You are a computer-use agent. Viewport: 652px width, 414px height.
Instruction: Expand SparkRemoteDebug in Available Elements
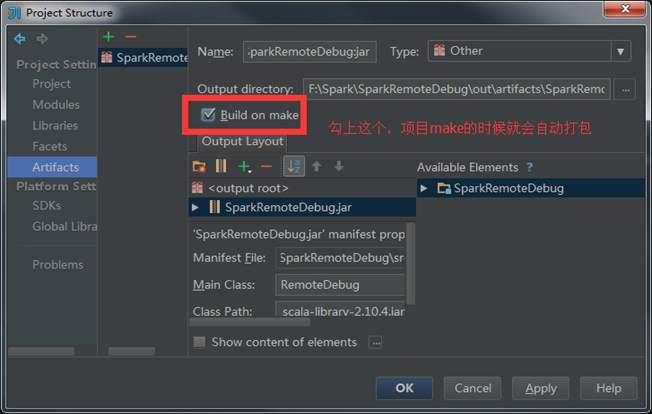pyautogui.click(x=424, y=188)
